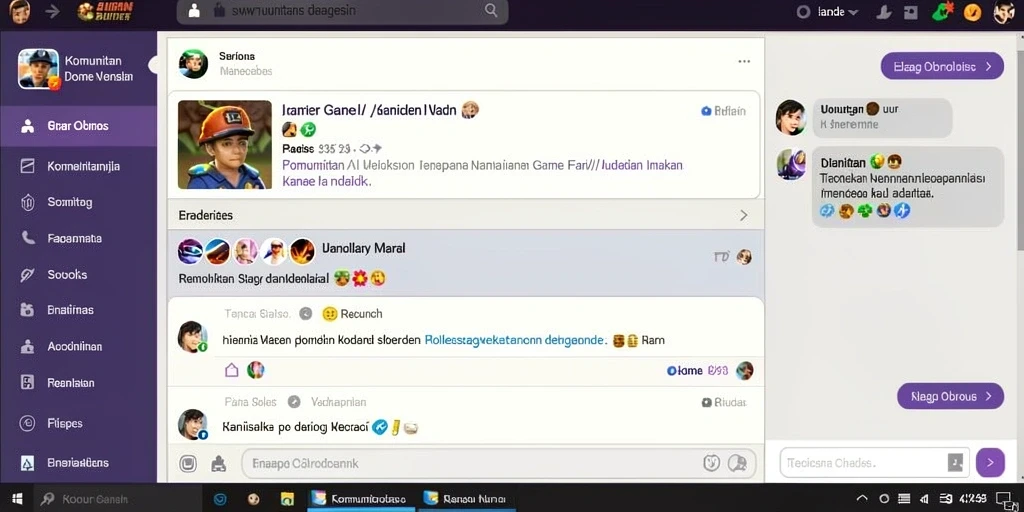Screen dimensions: 1024x512
Task: Open the taskbar notification center icon
Action: 1005,499
